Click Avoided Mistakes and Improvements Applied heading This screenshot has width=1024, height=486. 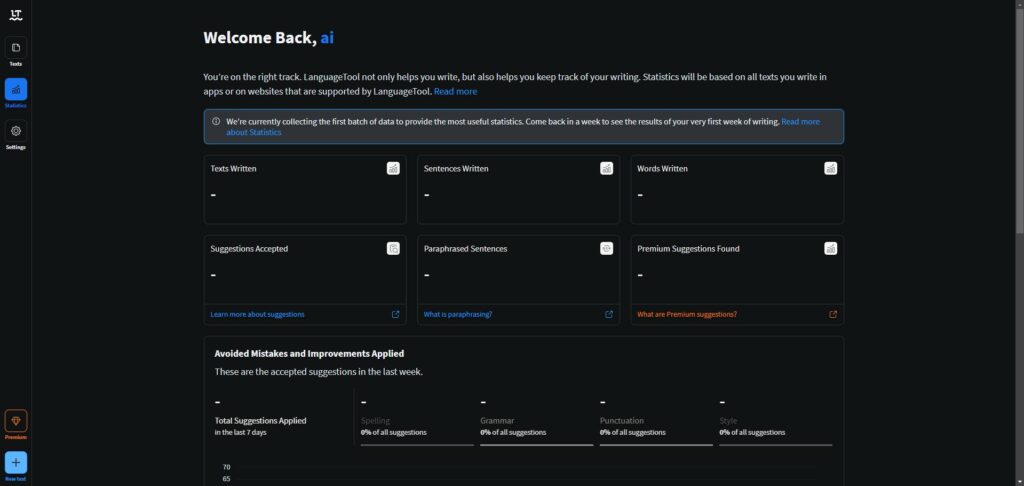[310, 353]
